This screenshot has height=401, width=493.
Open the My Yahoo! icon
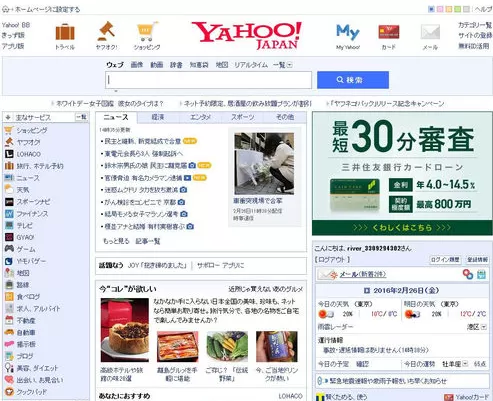pos(348,32)
